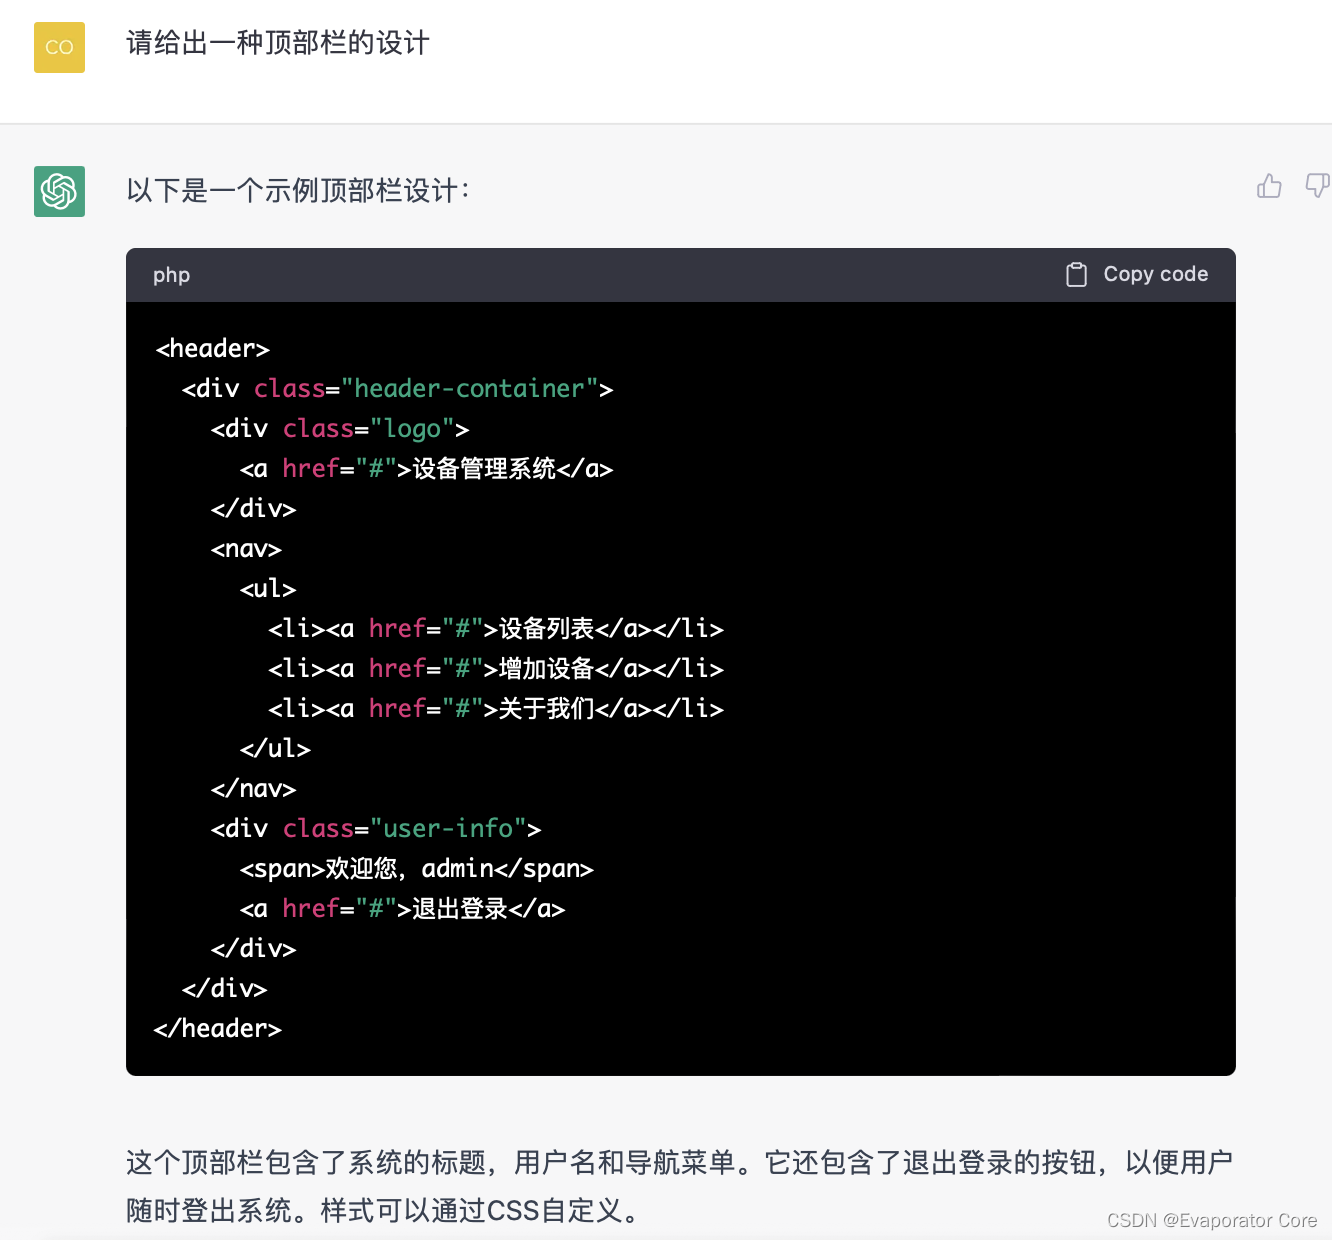
Task: Click the reply text 以下是一个示例顶部栏设计
Action: click(297, 190)
